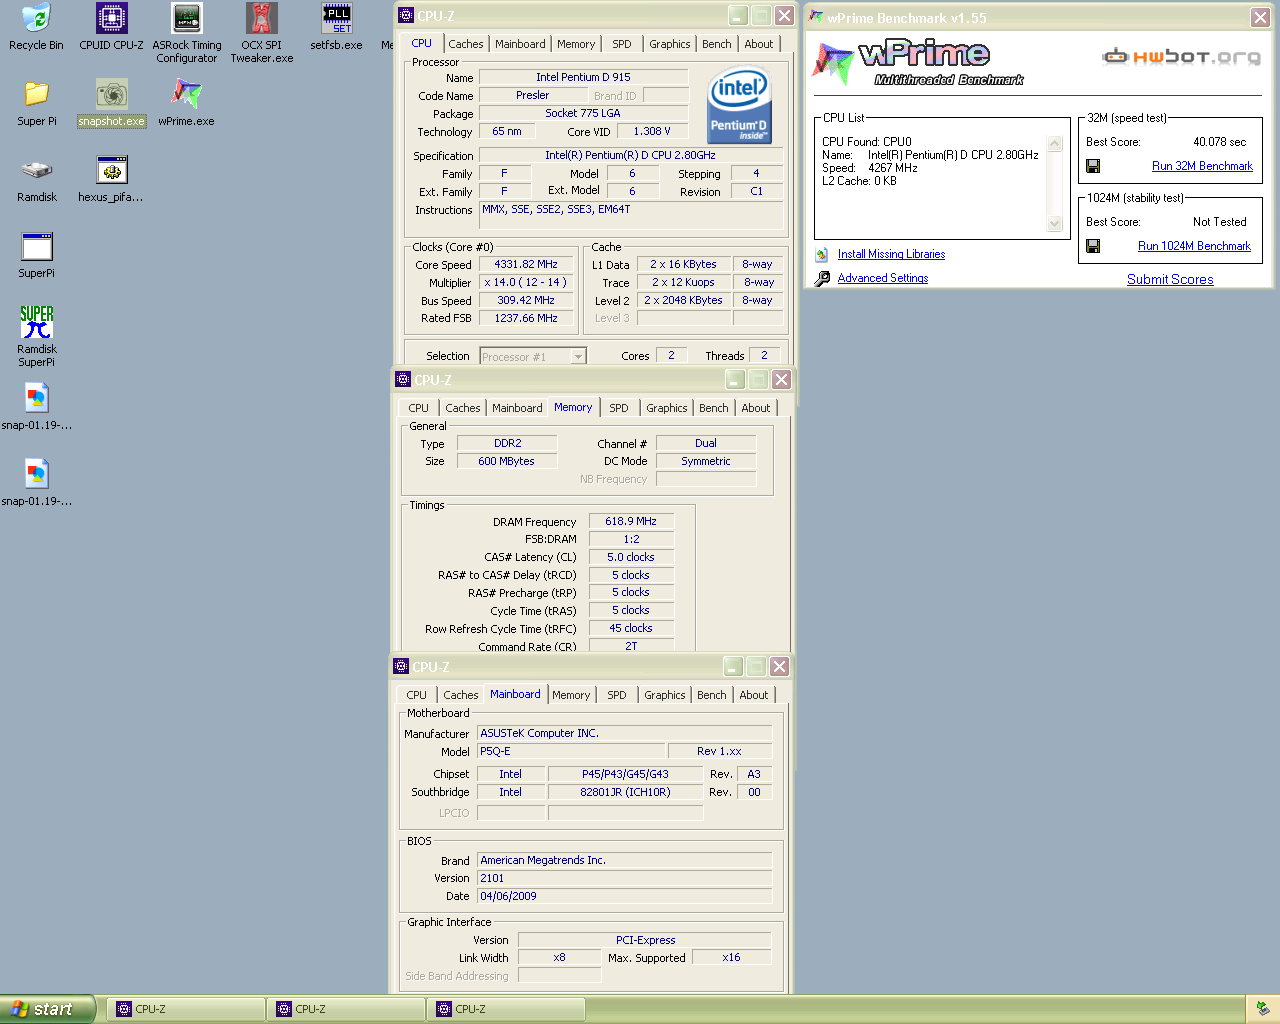Open SPD tab in middle CPU-Z window
This screenshot has width=1280, height=1024.
pyautogui.click(x=619, y=408)
